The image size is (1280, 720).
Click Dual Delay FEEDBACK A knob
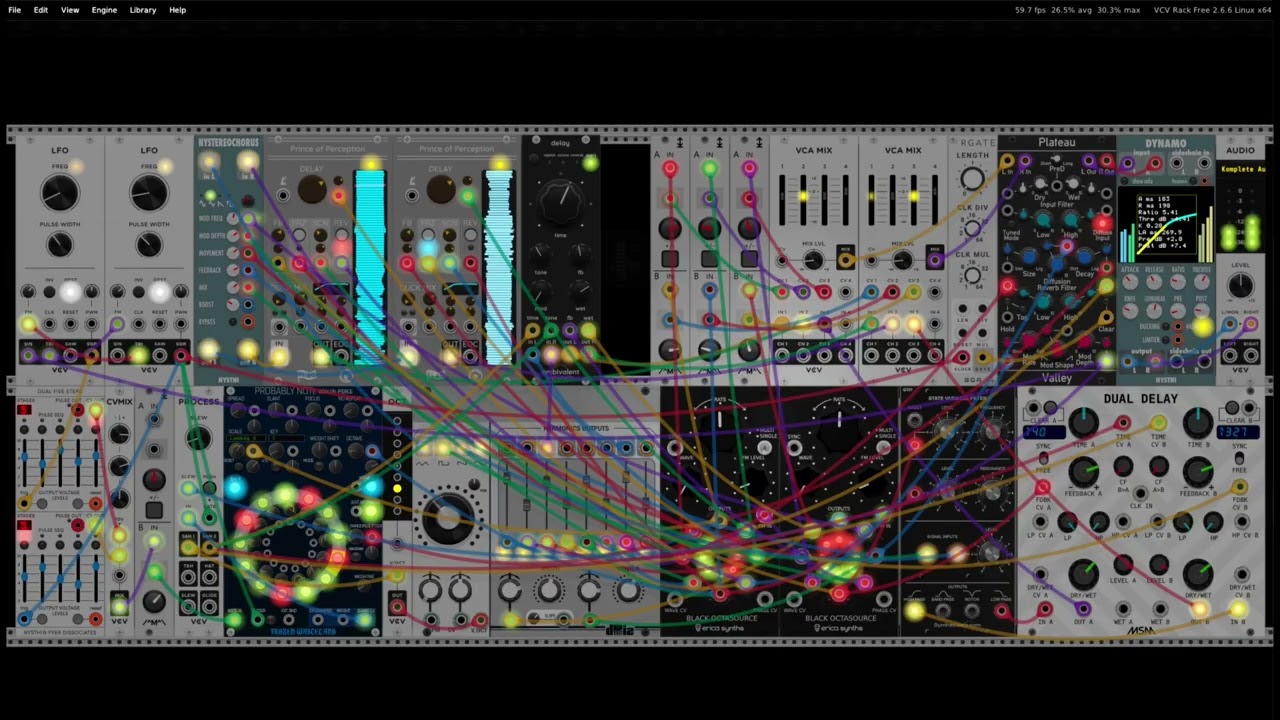(x=1083, y=472)
